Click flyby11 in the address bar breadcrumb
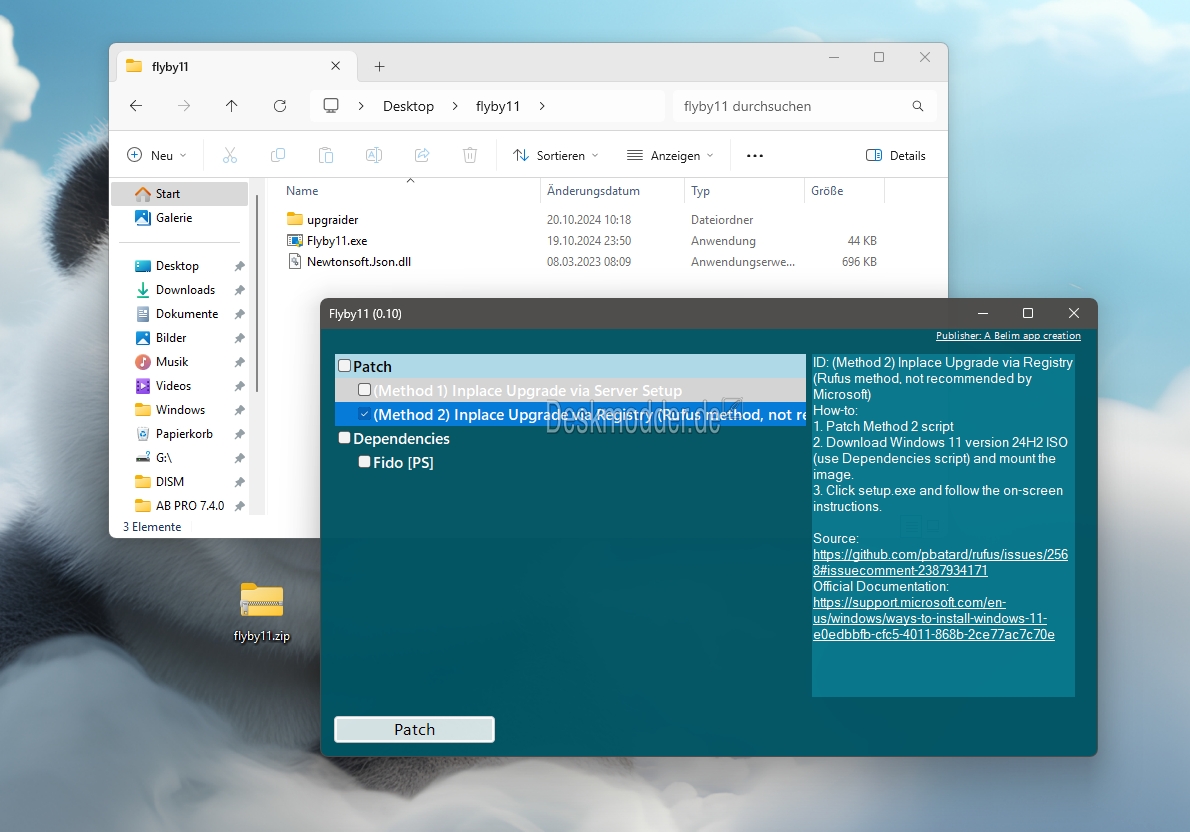 498,106
